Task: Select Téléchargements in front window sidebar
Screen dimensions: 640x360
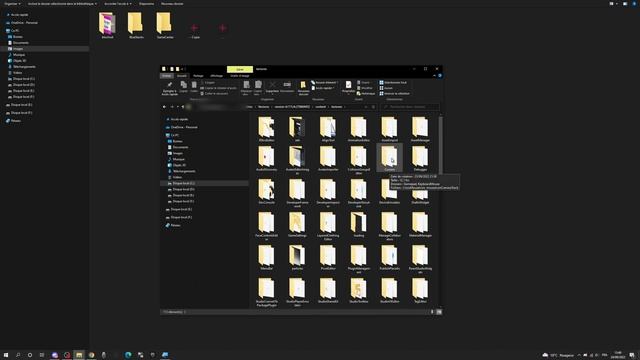Action: (x=184, y=171)
